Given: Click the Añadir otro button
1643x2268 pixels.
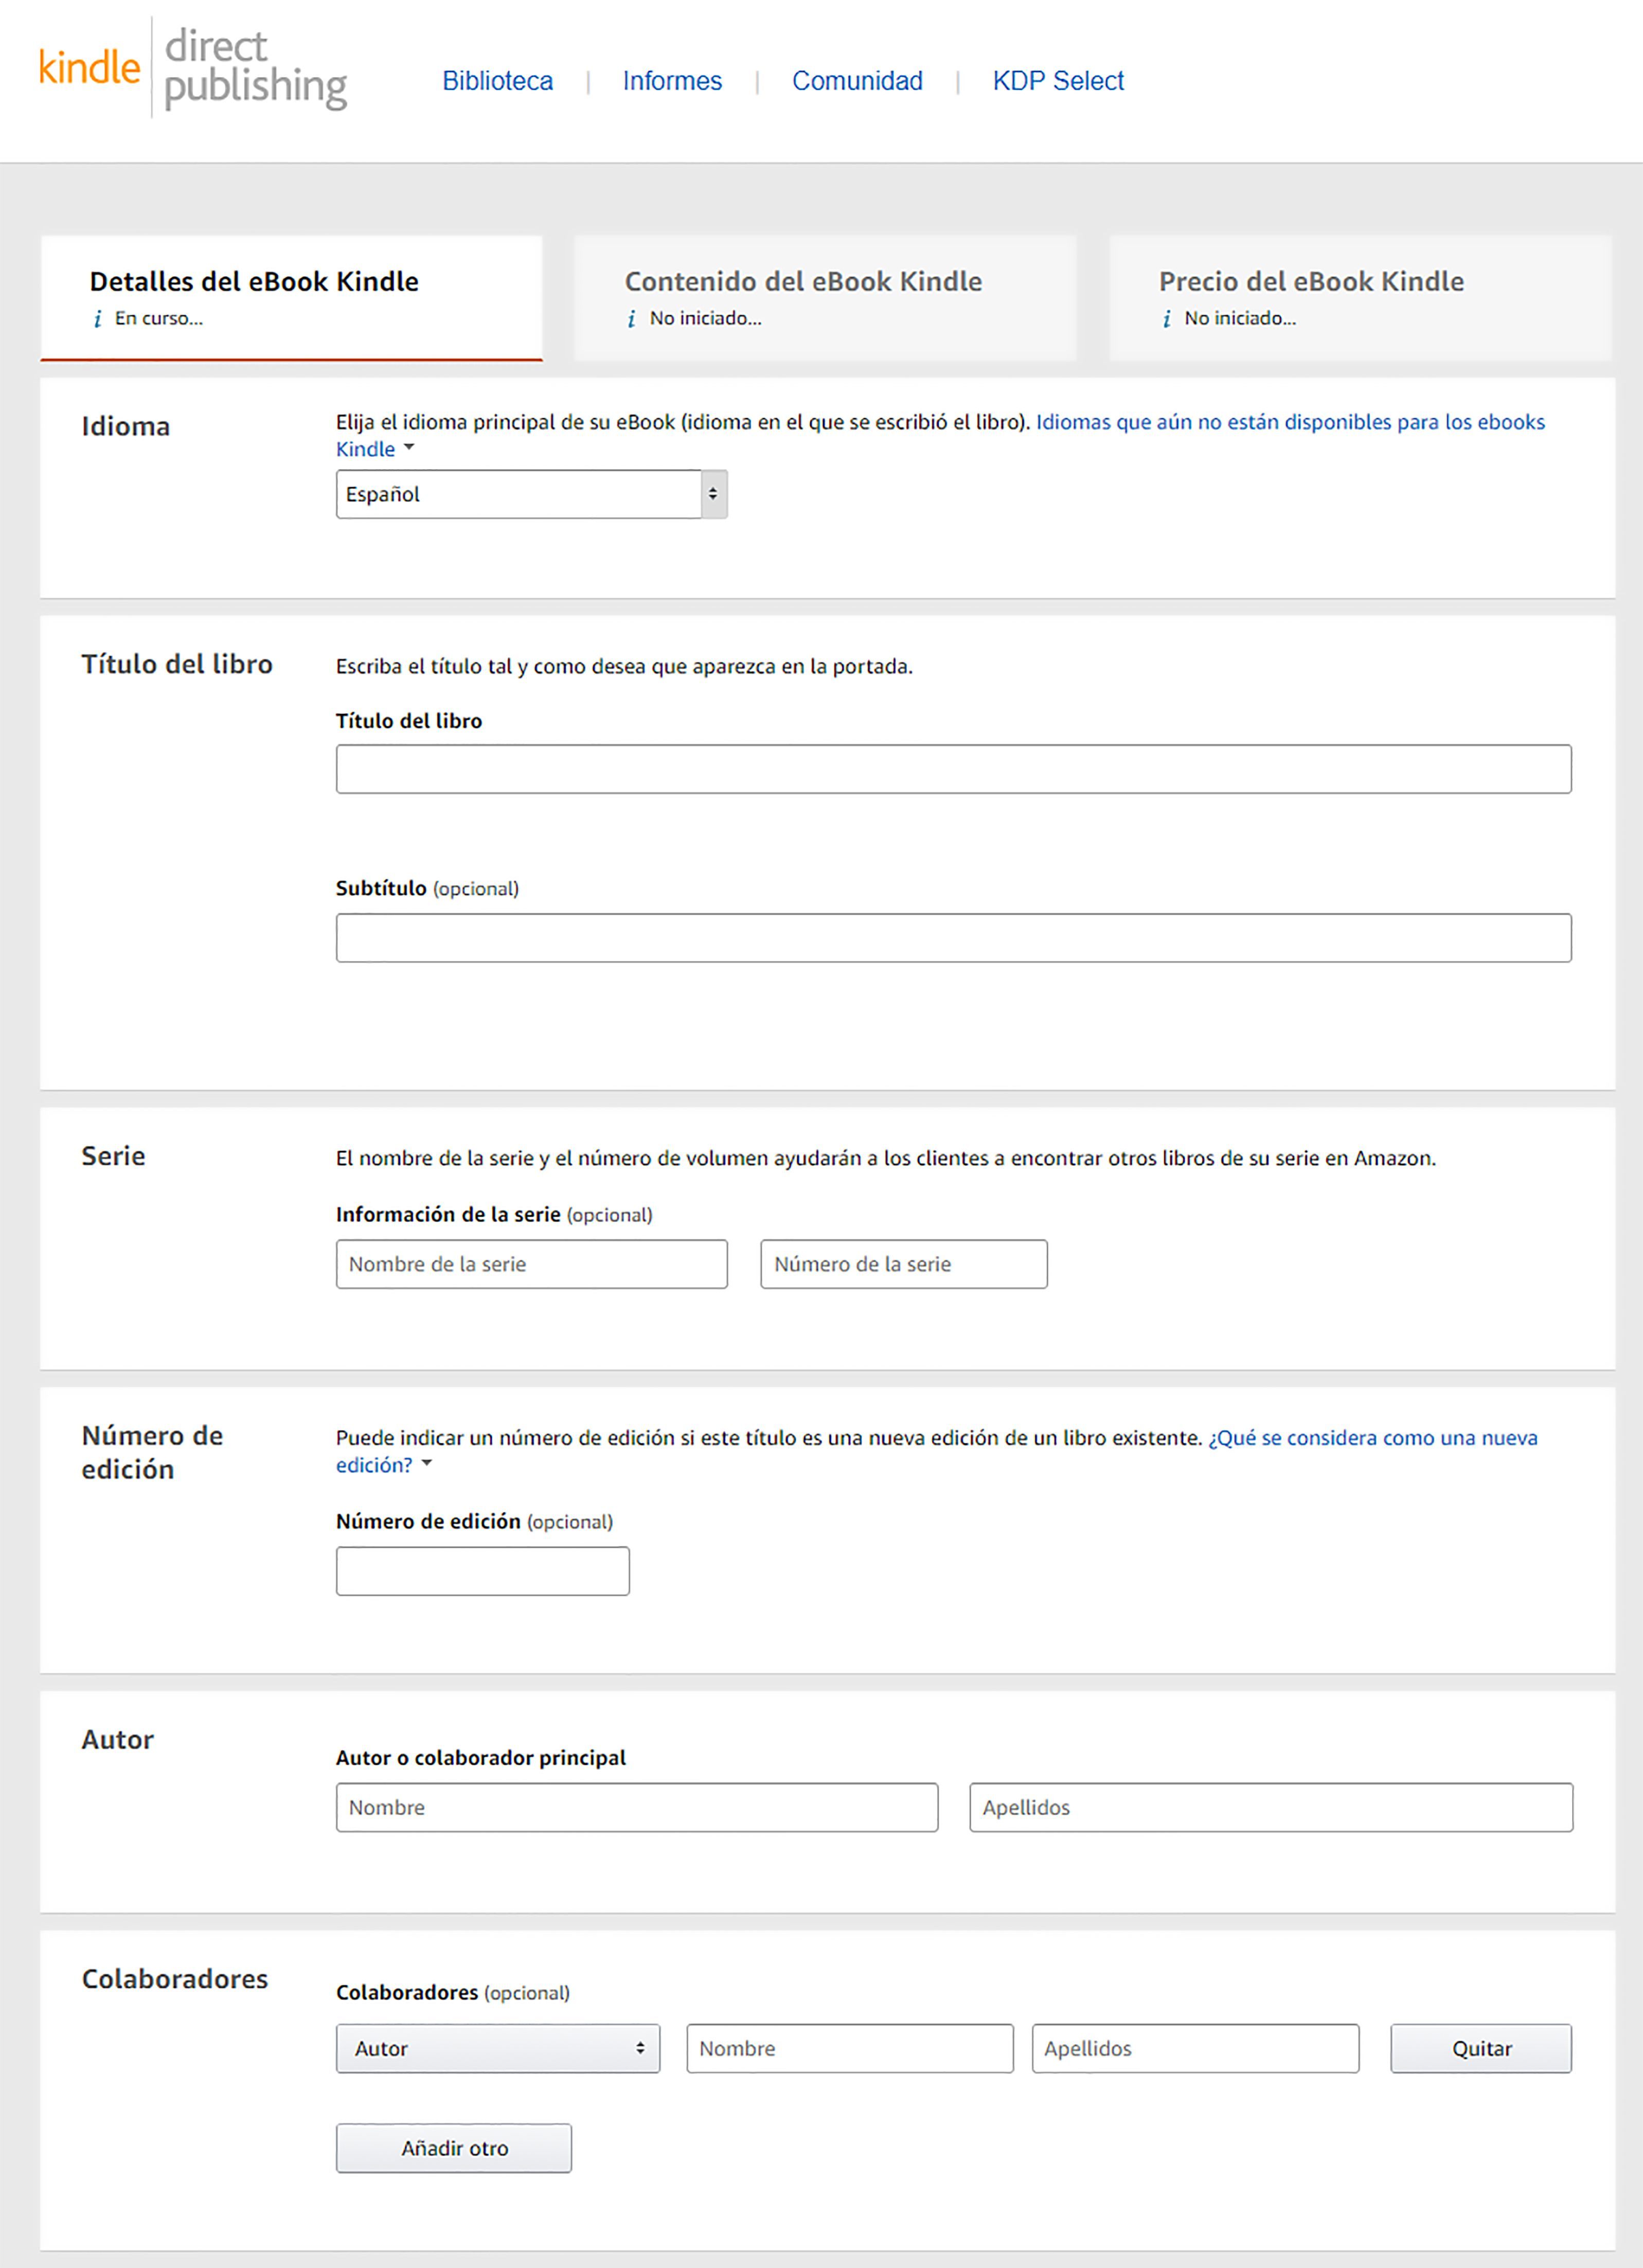Looking at the screenshot, I should coord(454,2148).
